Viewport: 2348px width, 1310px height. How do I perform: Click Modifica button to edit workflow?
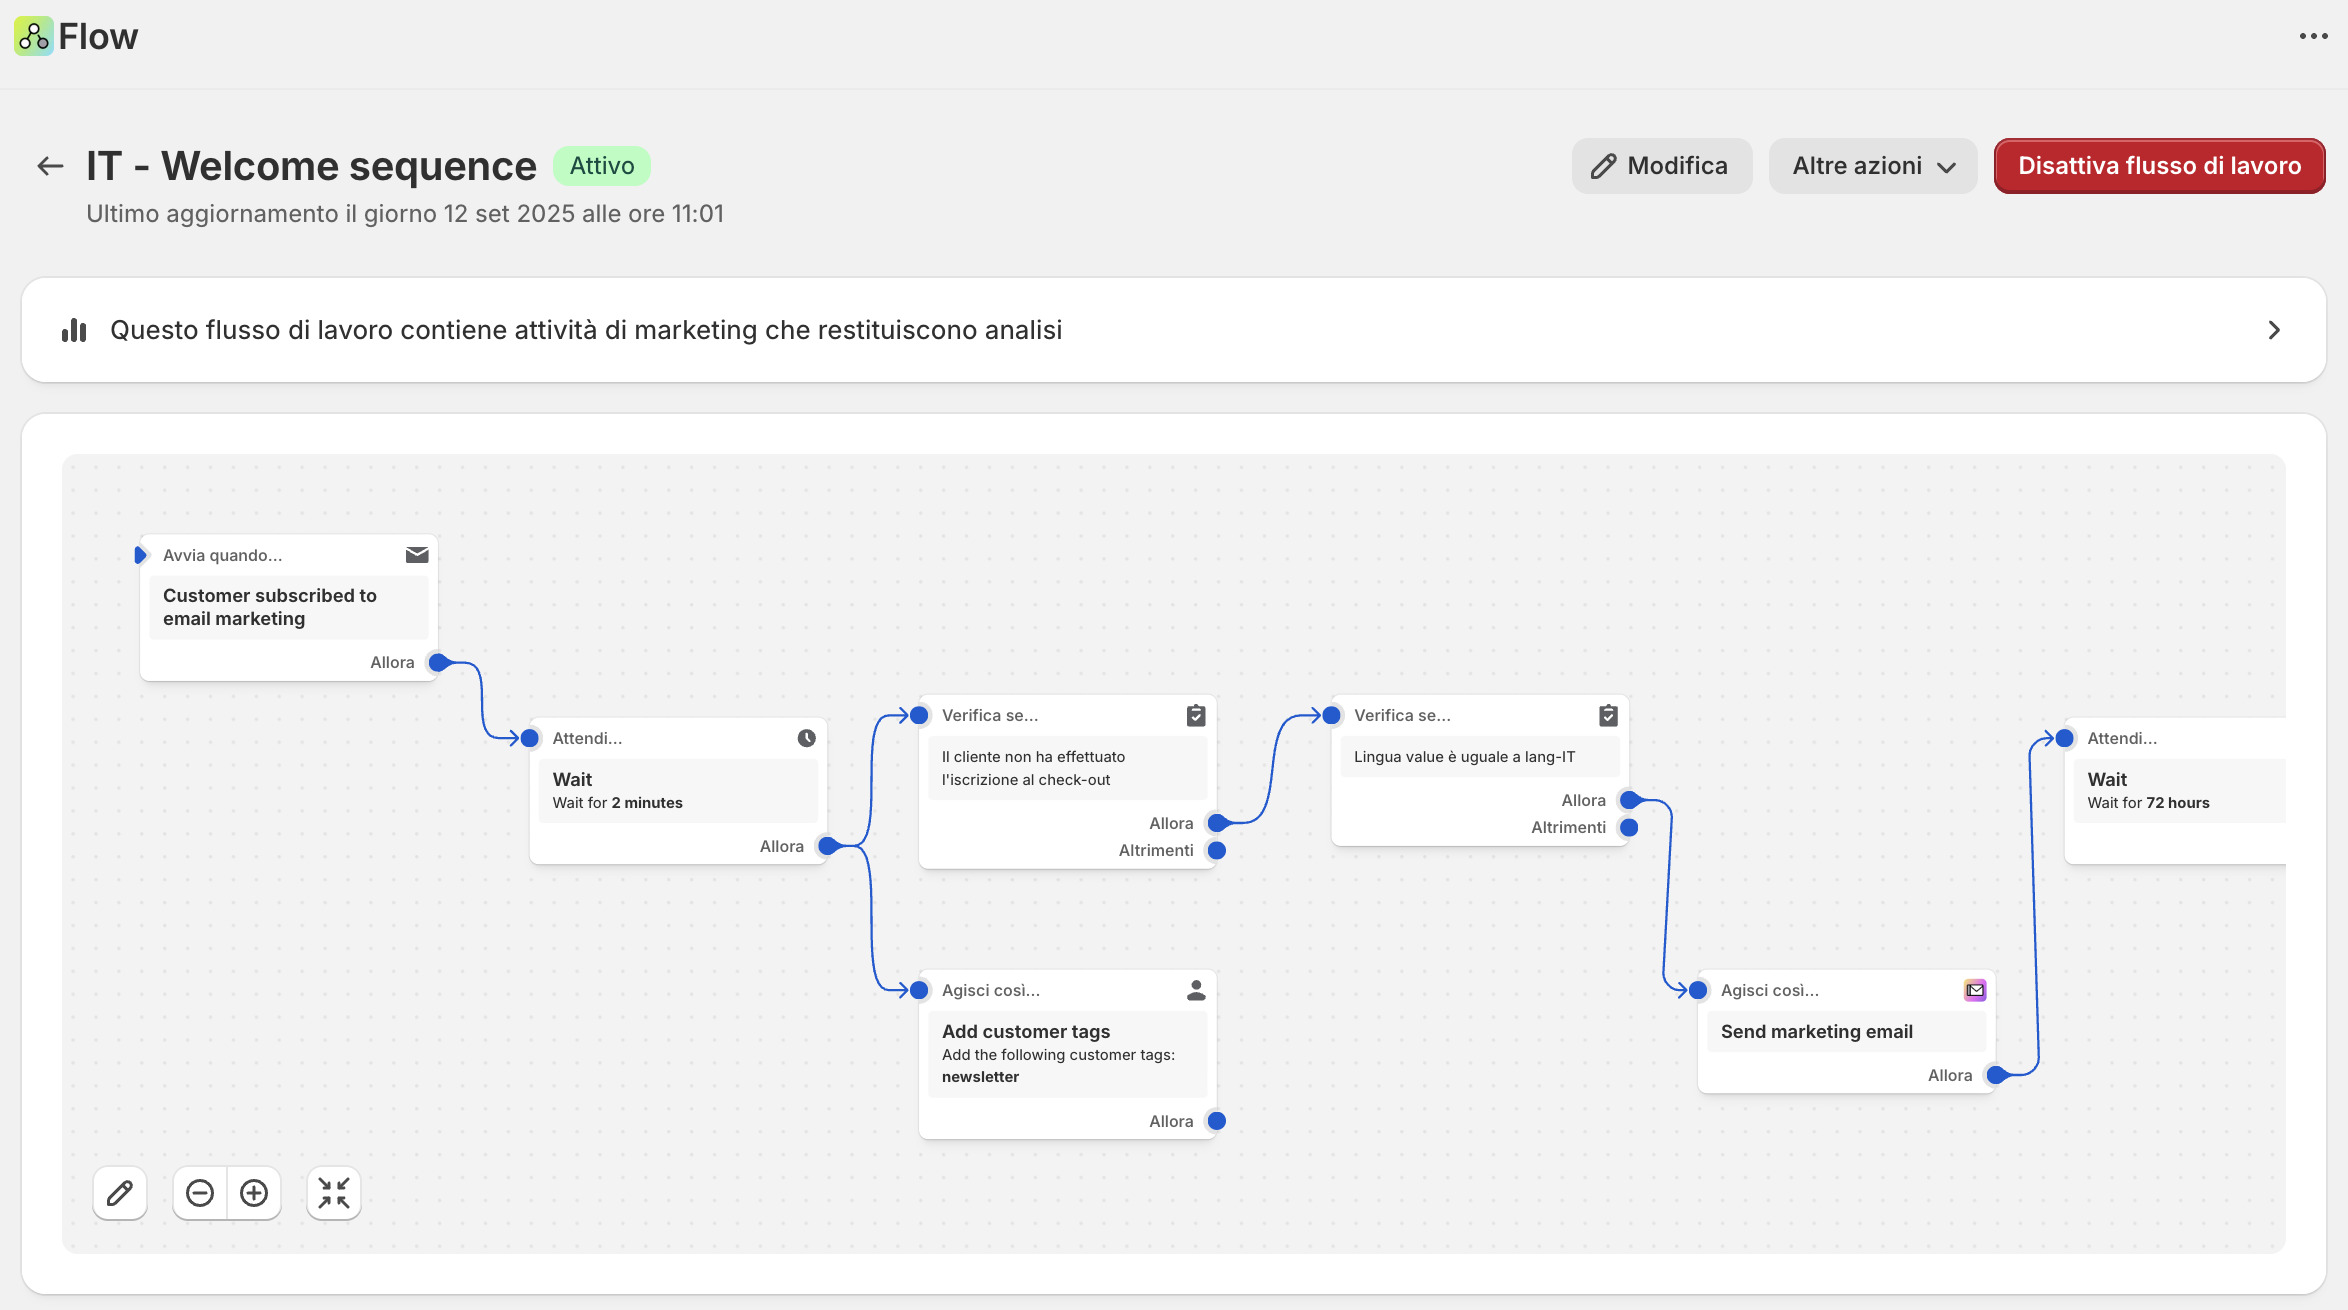[1661, 166]
